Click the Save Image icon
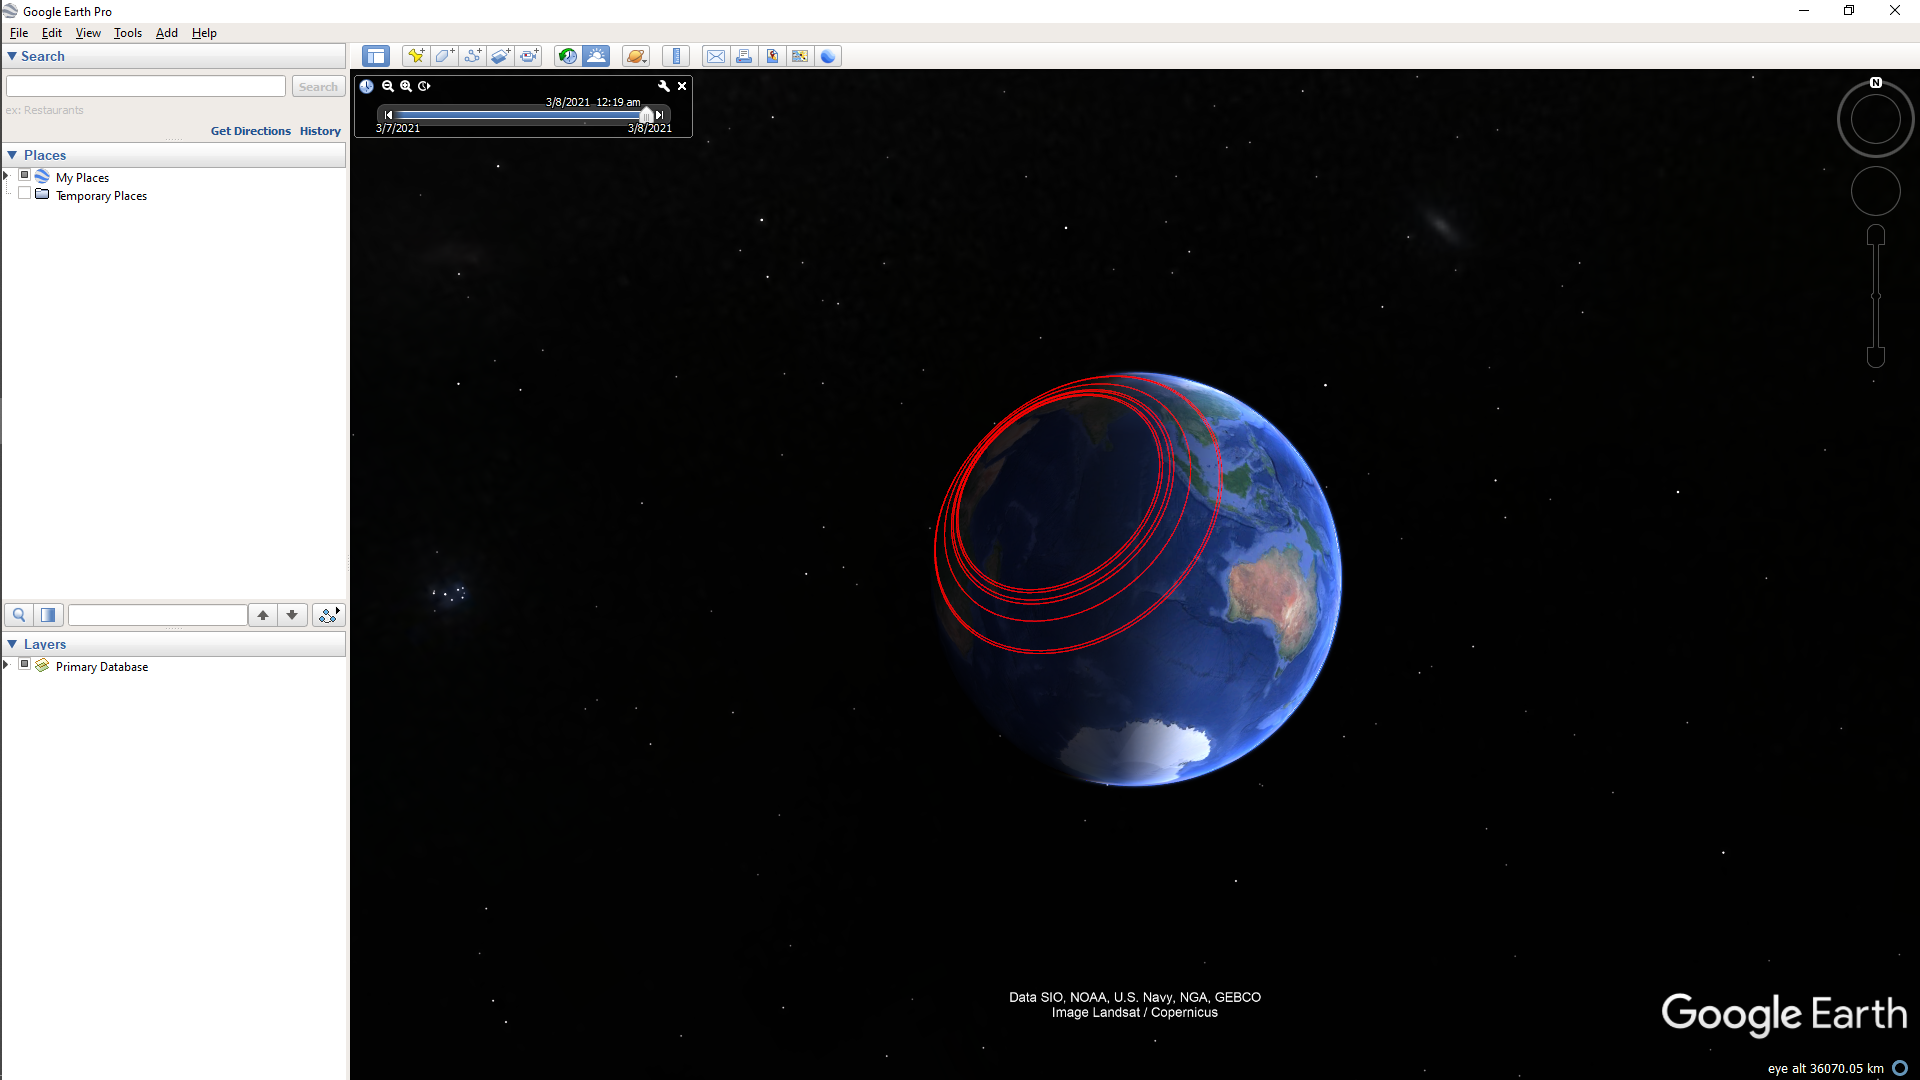The height and width of the screenshot is (1080, 1920). point(772,56)
